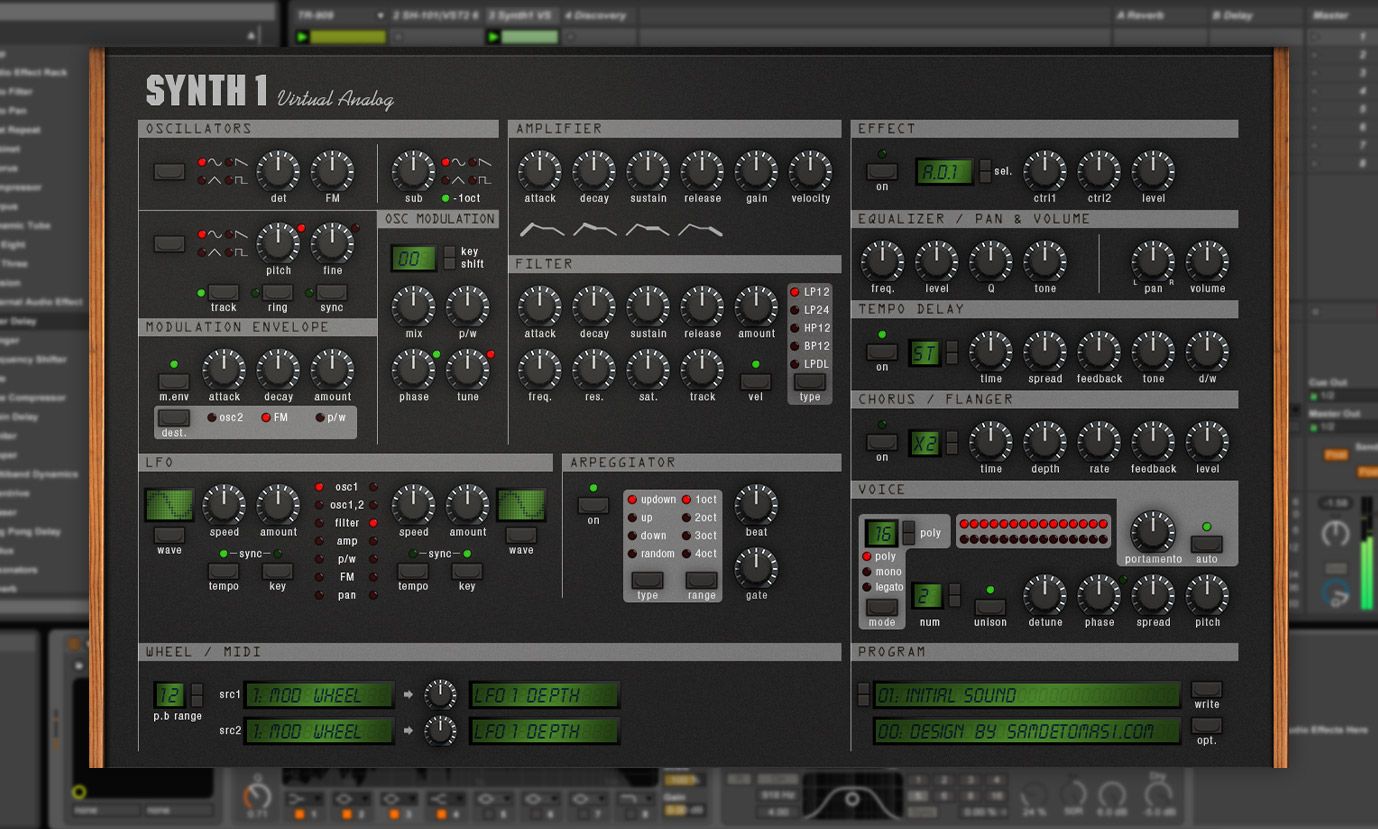Screen dimensions: 1378x829
Task: Toggle the oscillator ring modulation button
Action: click(277, 292)
